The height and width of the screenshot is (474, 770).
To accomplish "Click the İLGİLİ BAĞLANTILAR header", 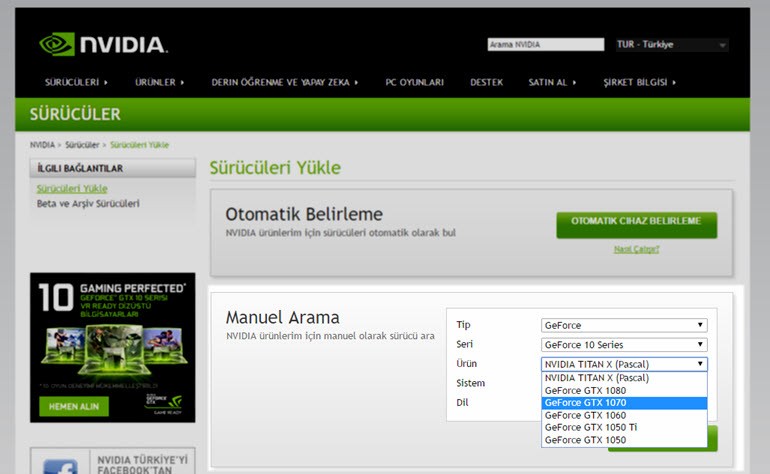I will (112, 168).
